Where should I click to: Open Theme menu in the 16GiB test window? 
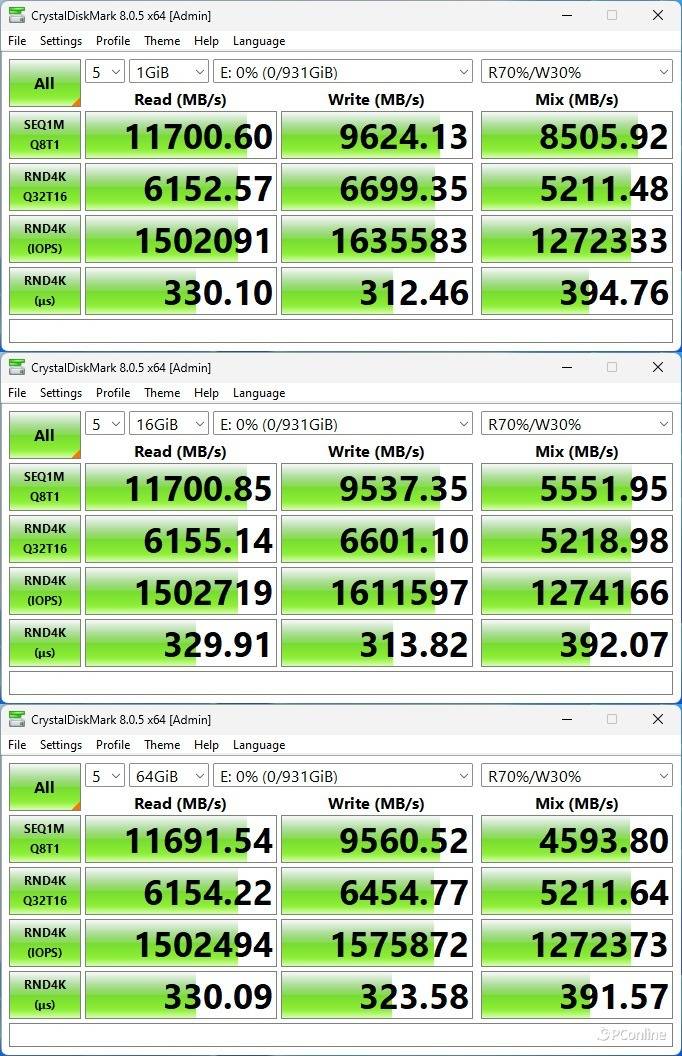click(x=162, y=393)
